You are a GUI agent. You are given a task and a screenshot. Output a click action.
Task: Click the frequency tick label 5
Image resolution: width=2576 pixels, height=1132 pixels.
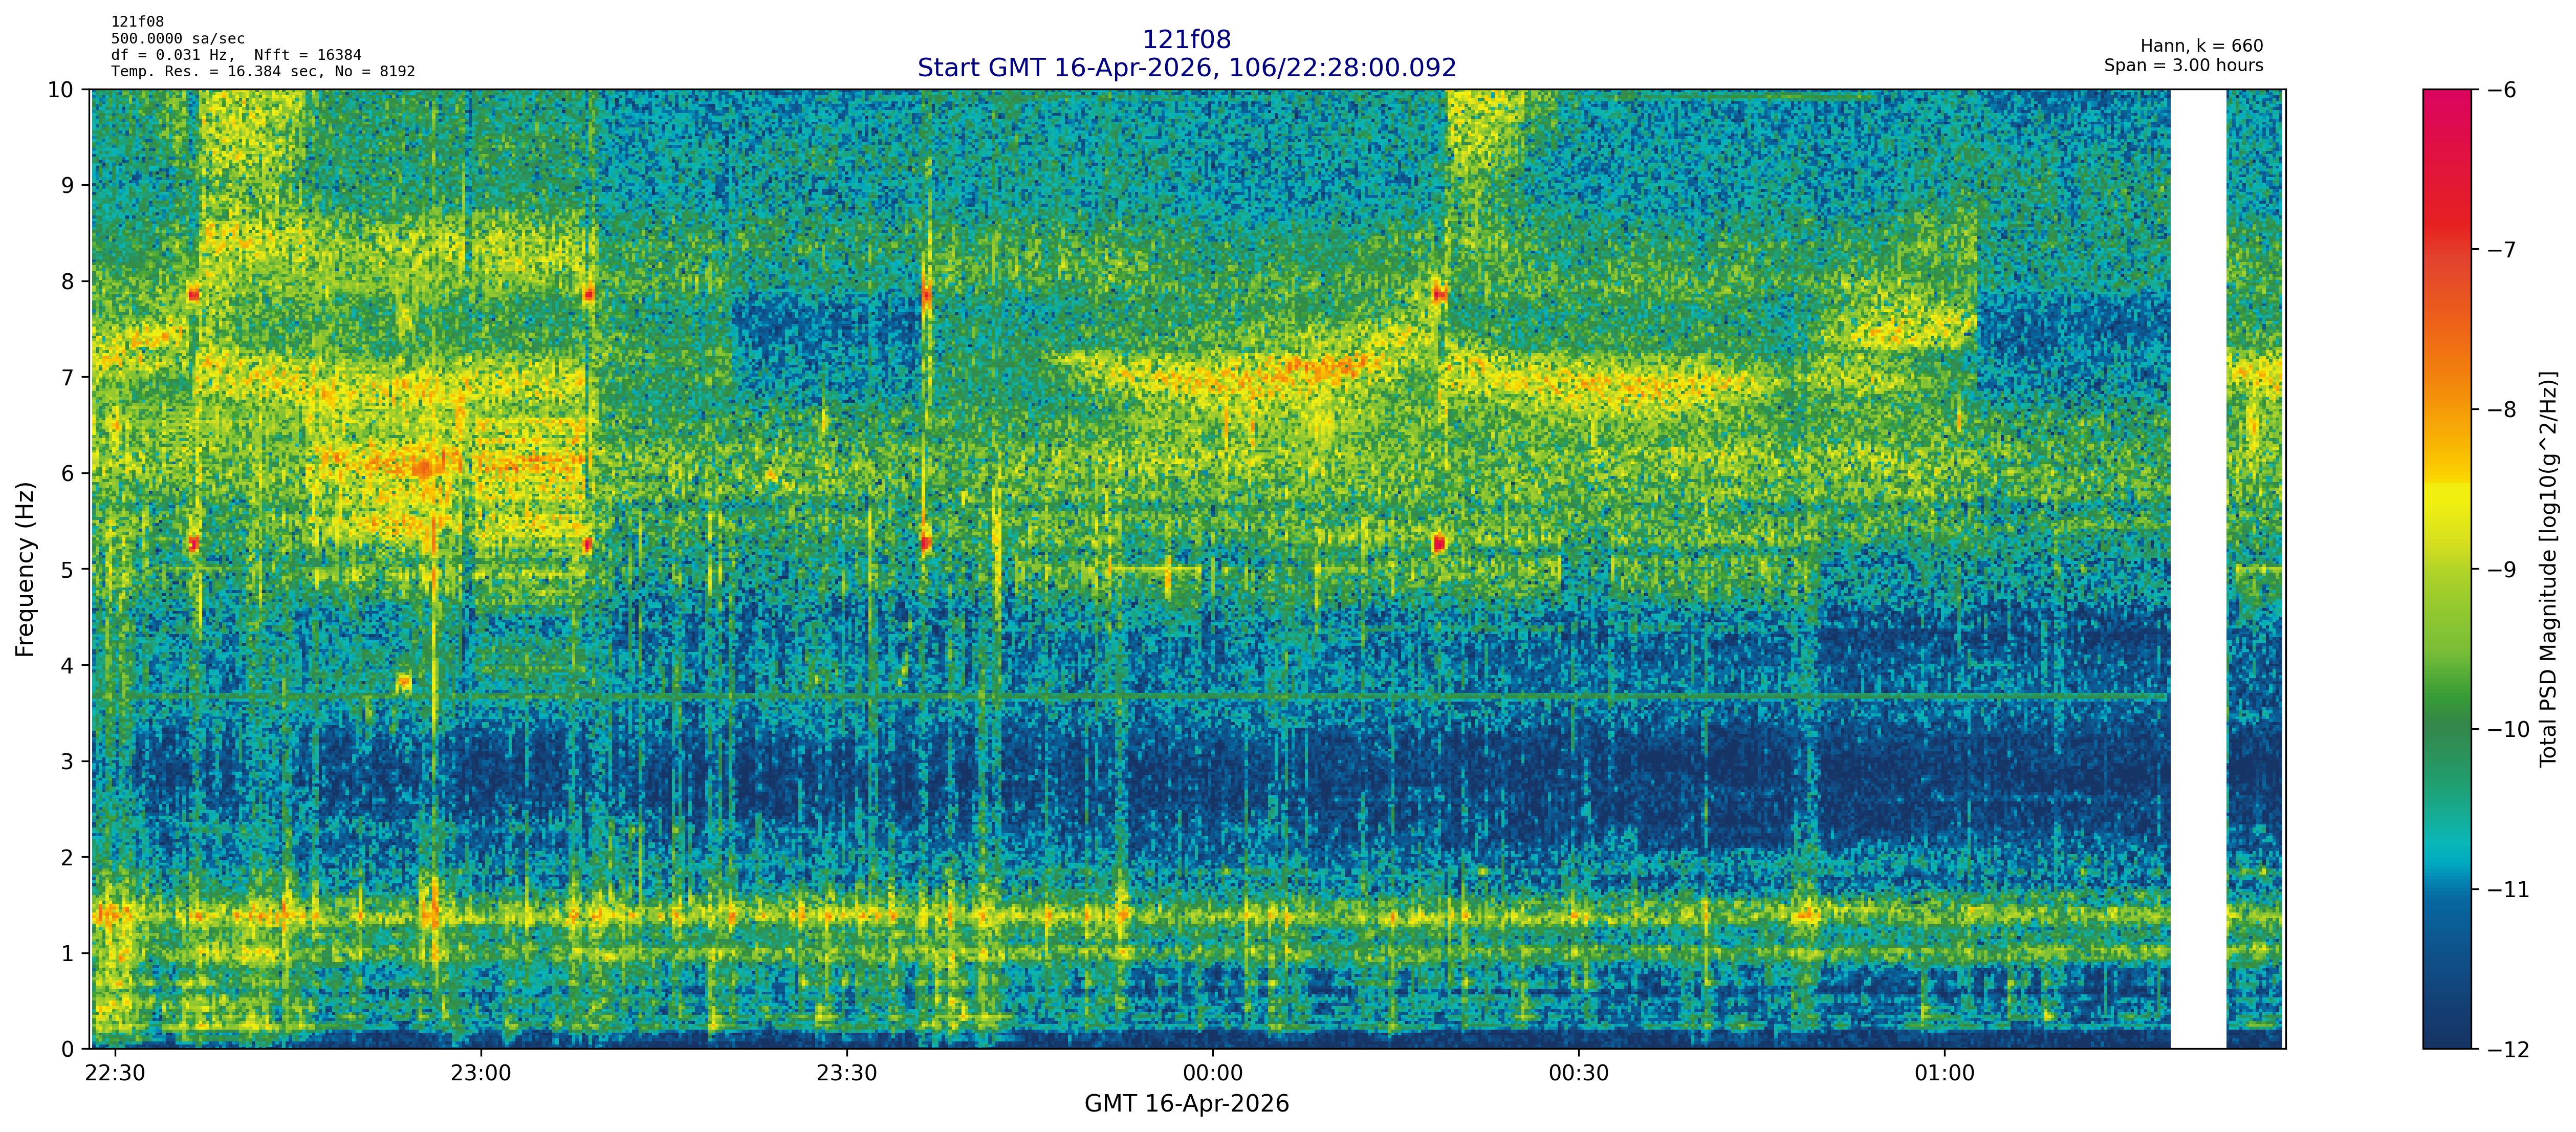[x=67, y=569]
